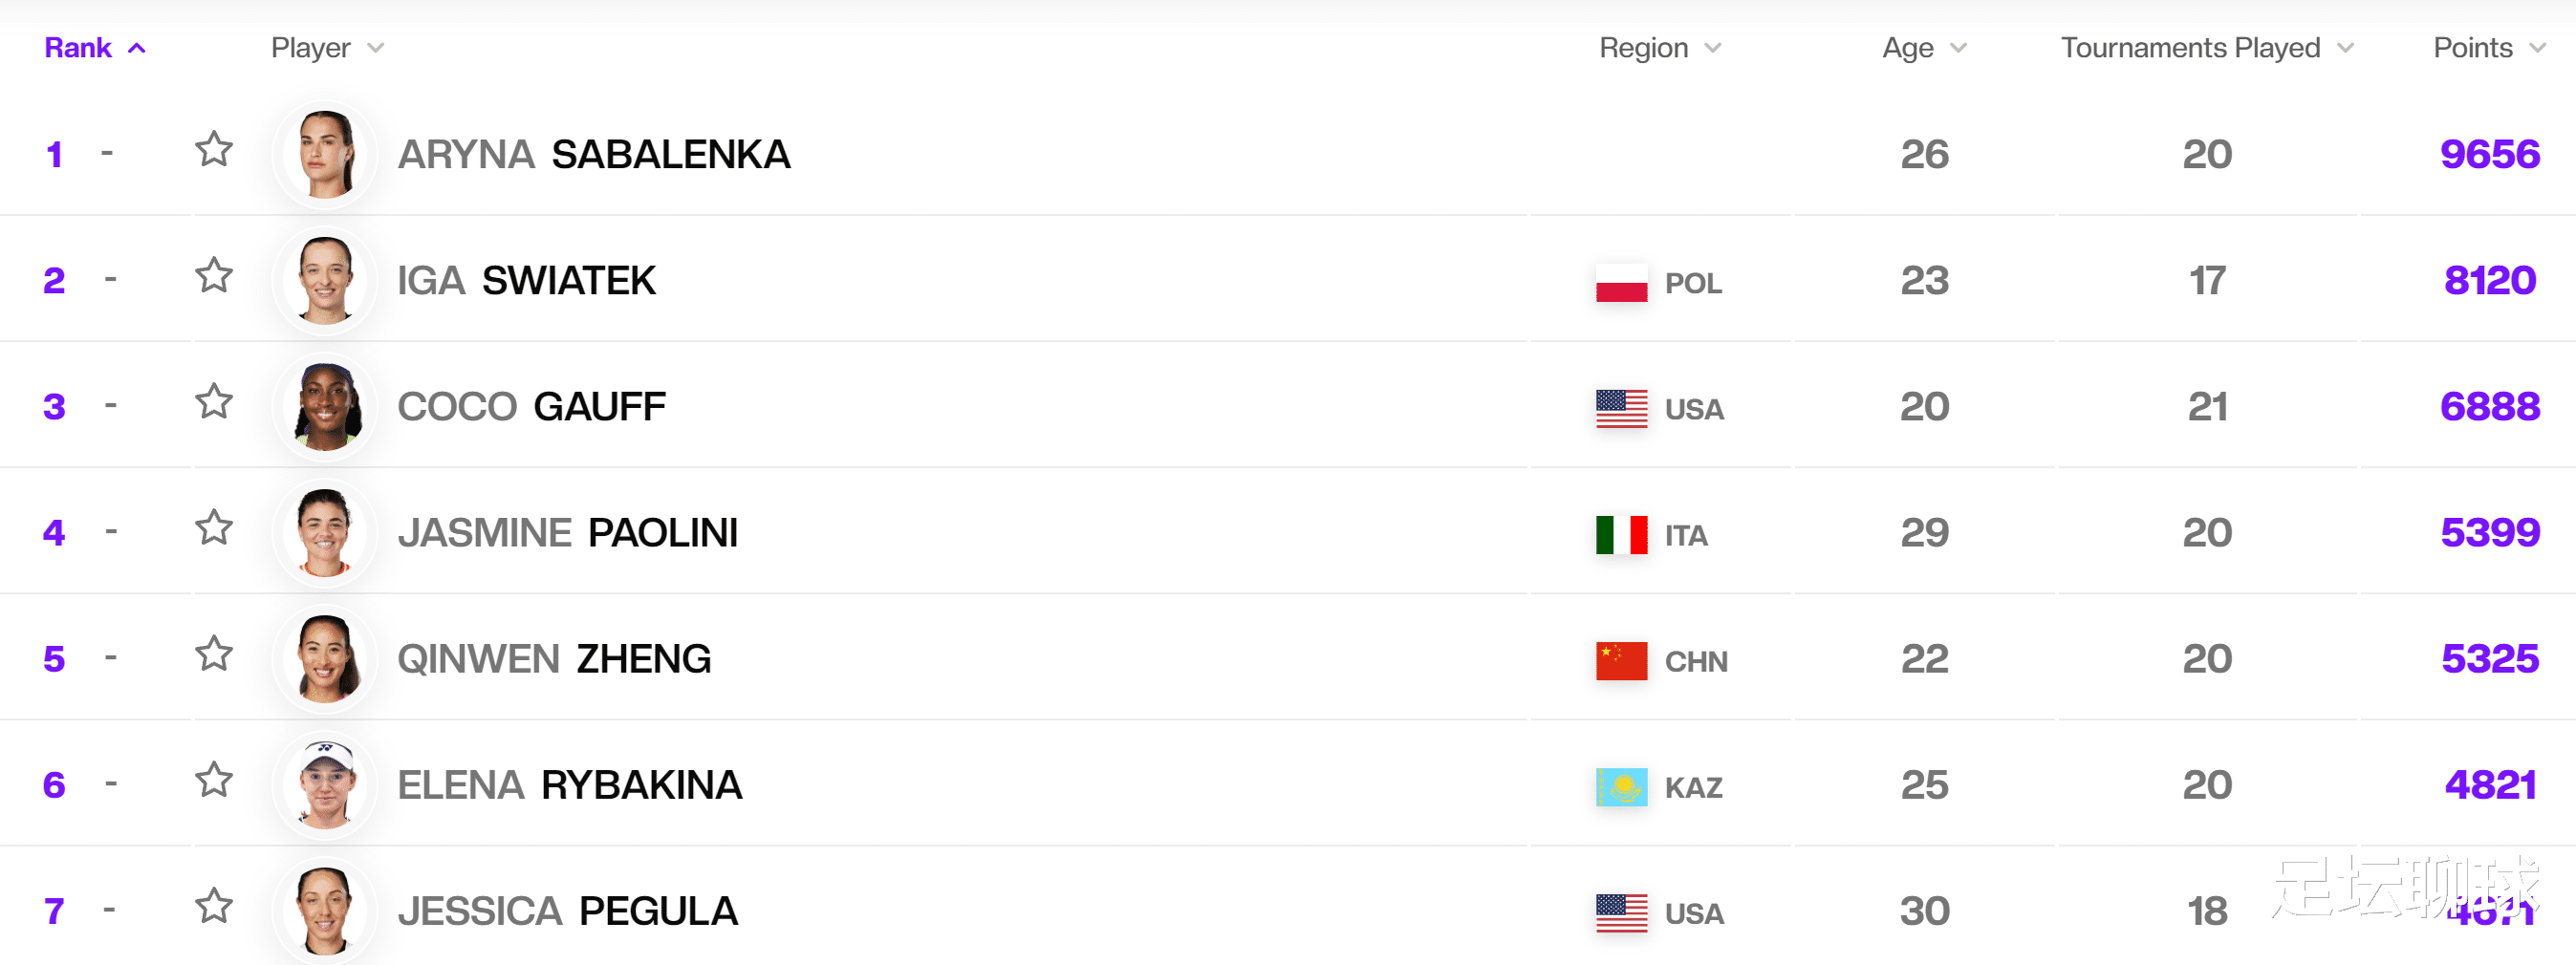This screenshot has width=2576, height=965.
Task: Open Iga Swiatek's player name link
Action: pos(526,281)
